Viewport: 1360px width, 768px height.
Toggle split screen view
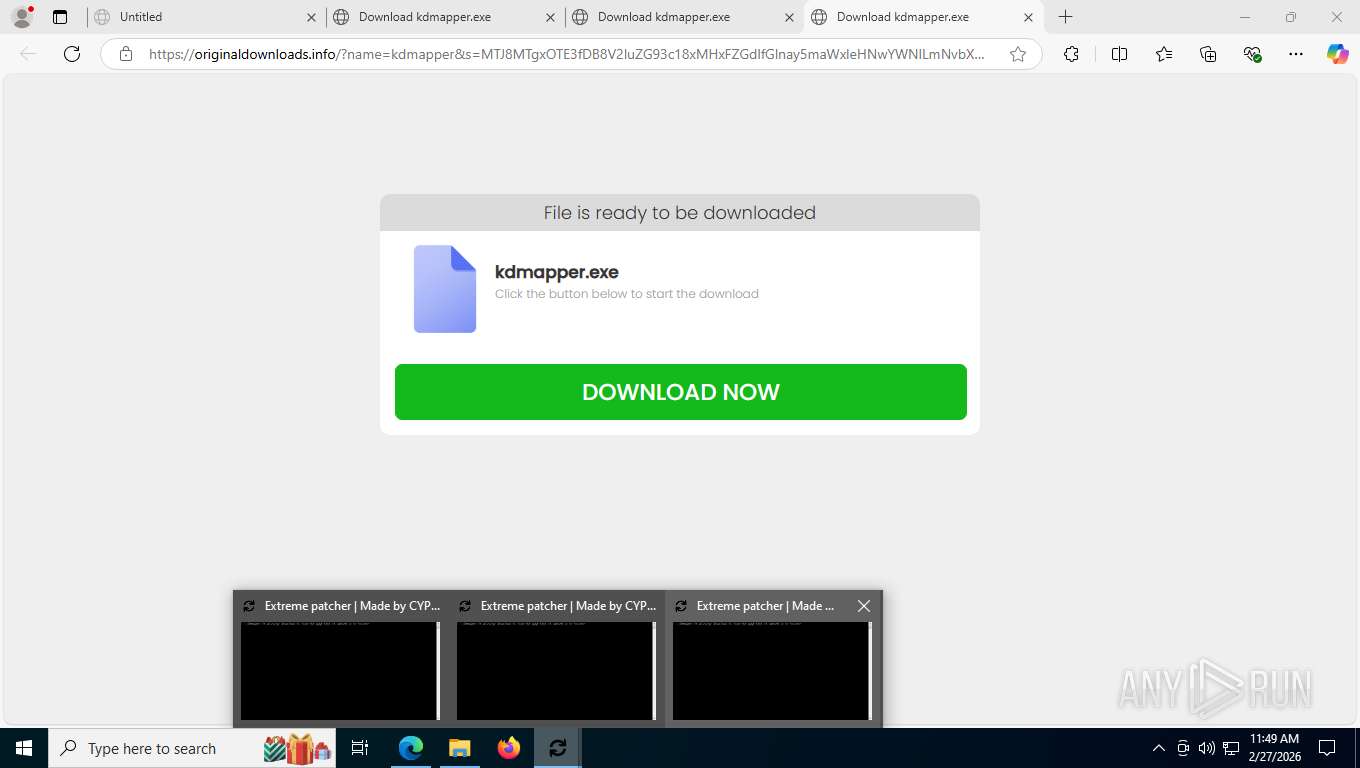[1120, 54]
